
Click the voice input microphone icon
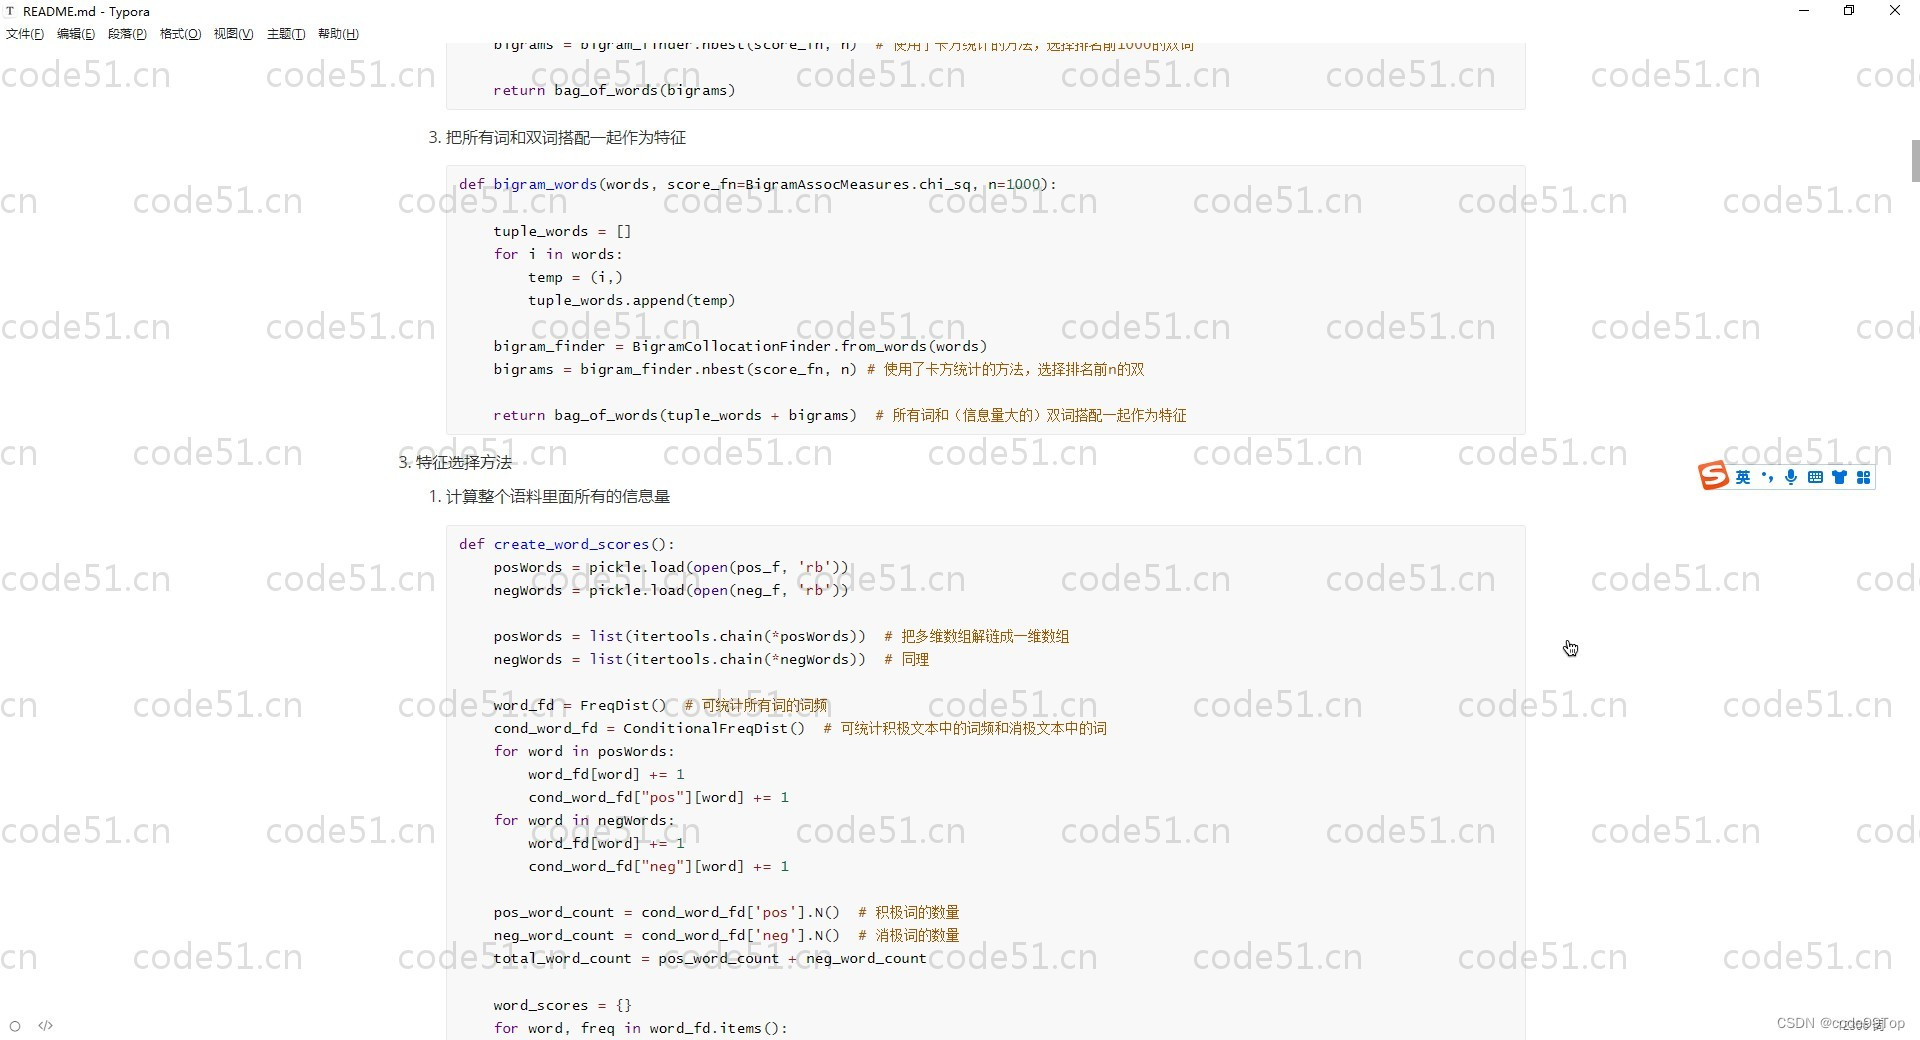click(x=1791, y=477)
